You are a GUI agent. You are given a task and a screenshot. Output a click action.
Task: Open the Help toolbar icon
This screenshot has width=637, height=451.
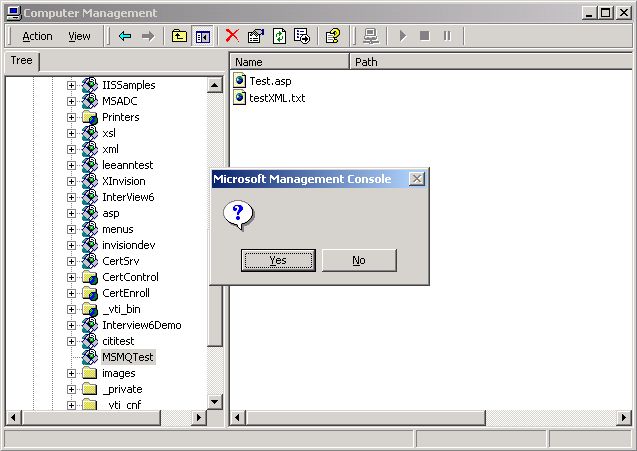pos(333,36)
